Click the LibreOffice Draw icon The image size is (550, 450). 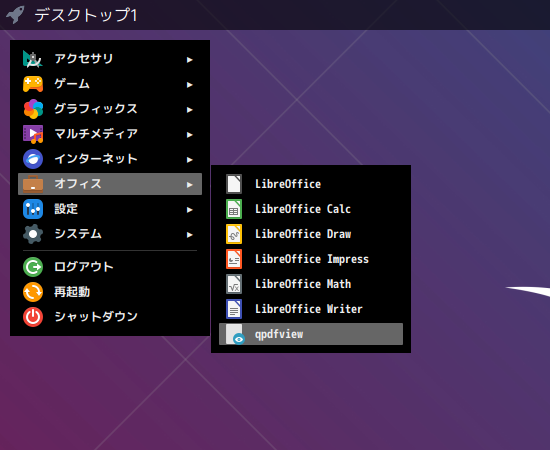pos(234,234)
